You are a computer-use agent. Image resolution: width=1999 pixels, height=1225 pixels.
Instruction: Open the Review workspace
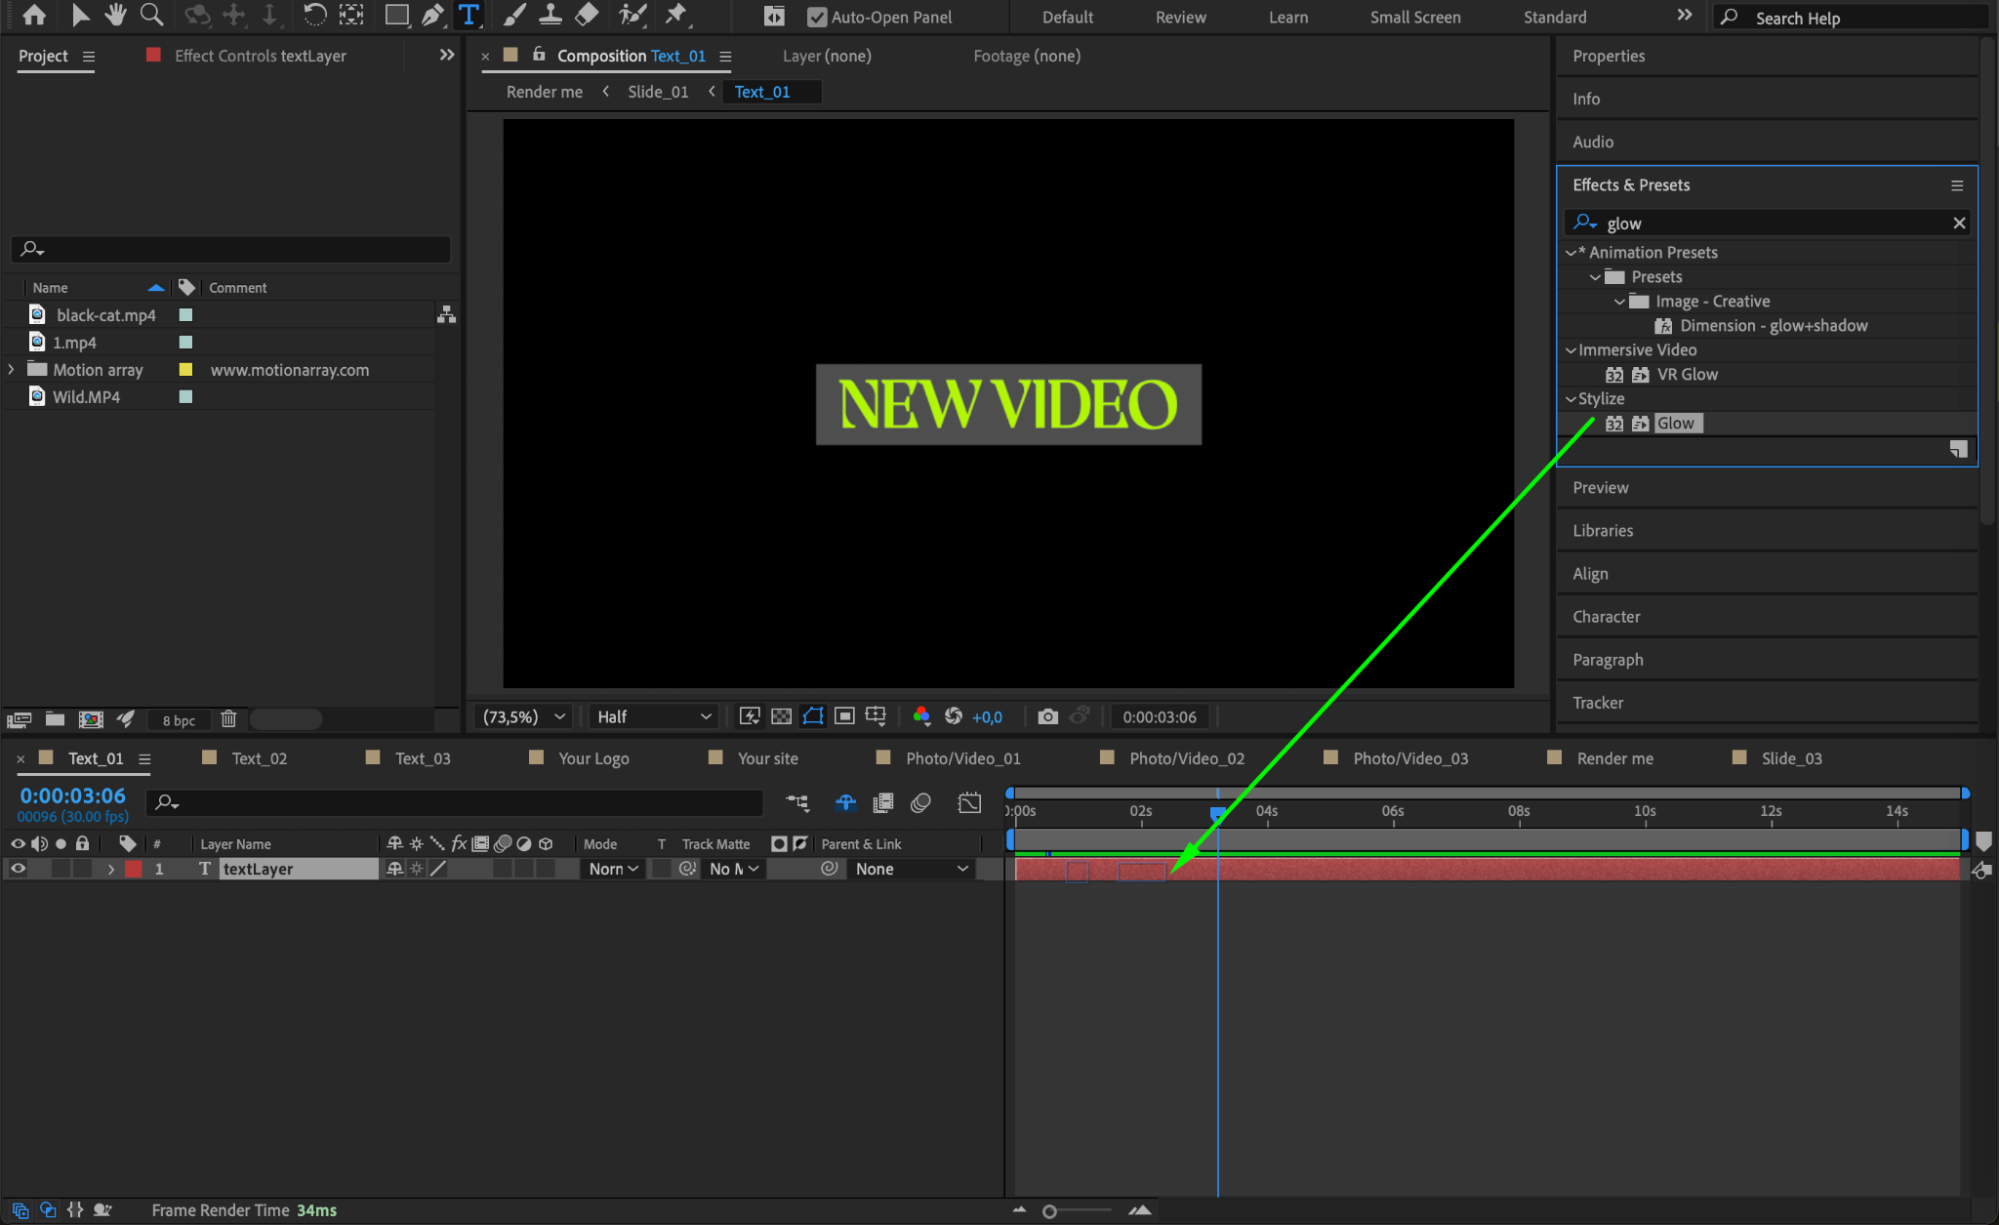tap(1180, 17)
